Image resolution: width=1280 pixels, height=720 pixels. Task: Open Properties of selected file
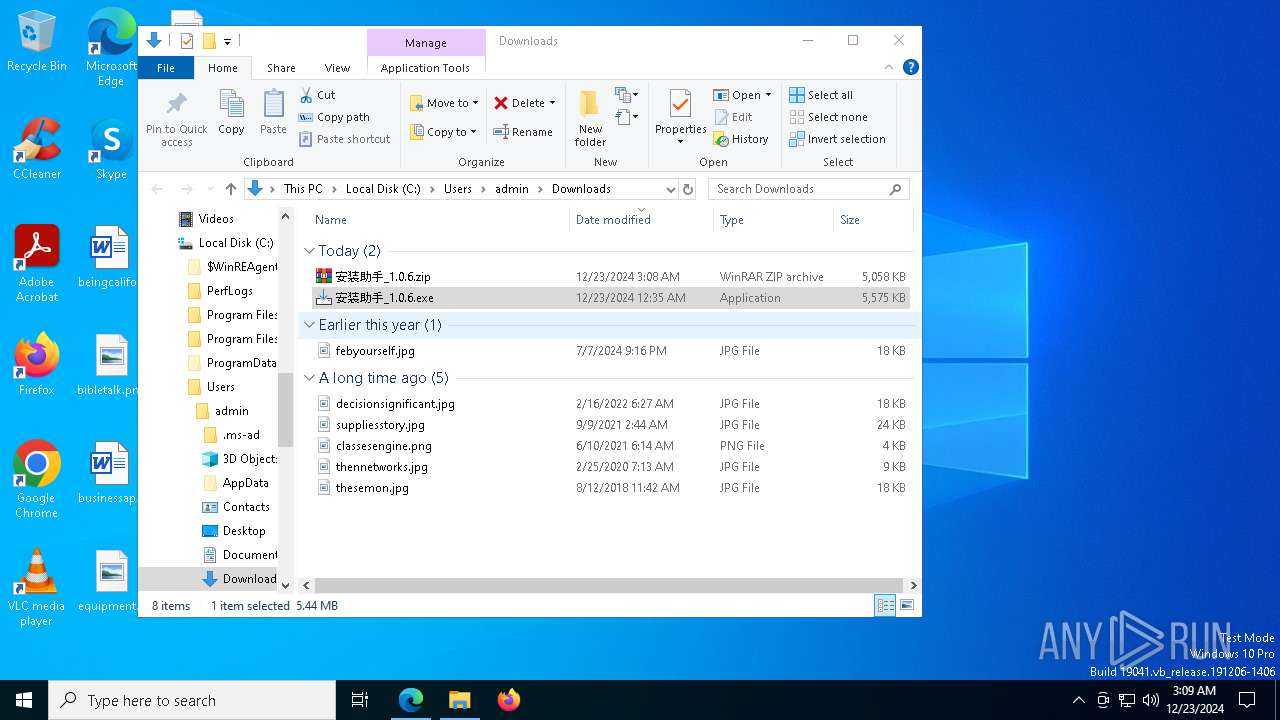click(681, 115)
